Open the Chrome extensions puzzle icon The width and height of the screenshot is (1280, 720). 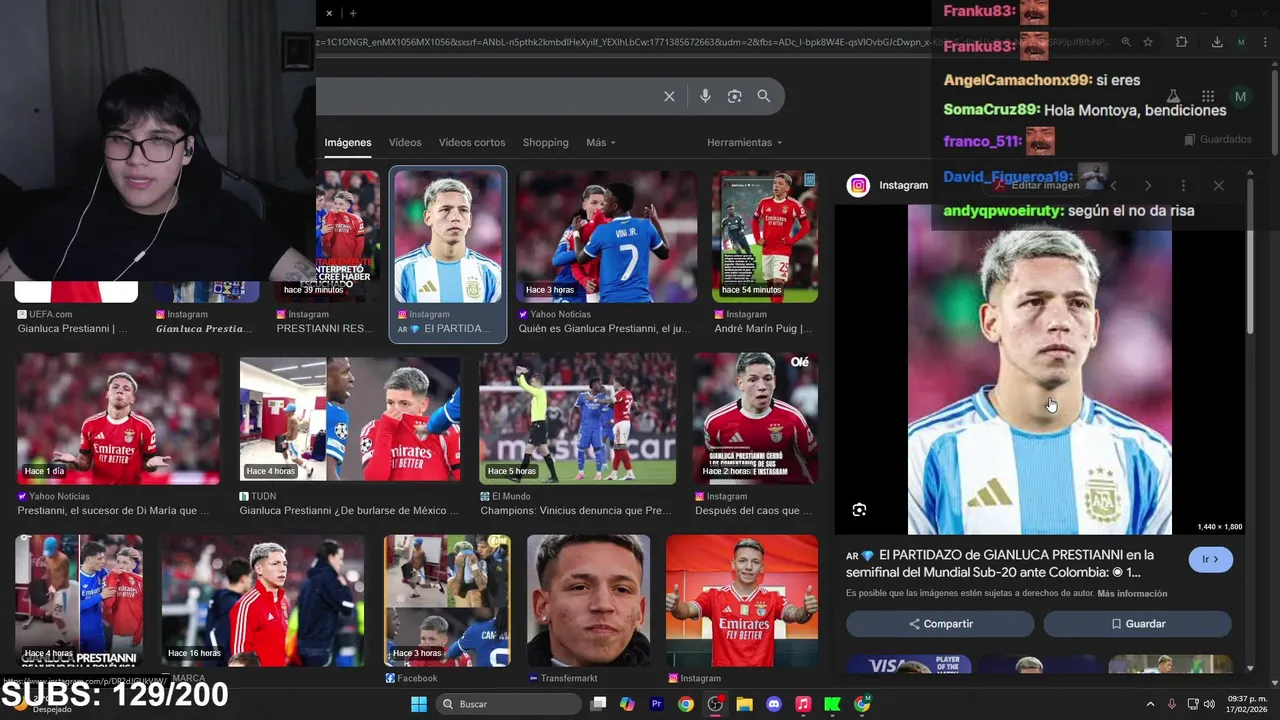coord(1181,42)
